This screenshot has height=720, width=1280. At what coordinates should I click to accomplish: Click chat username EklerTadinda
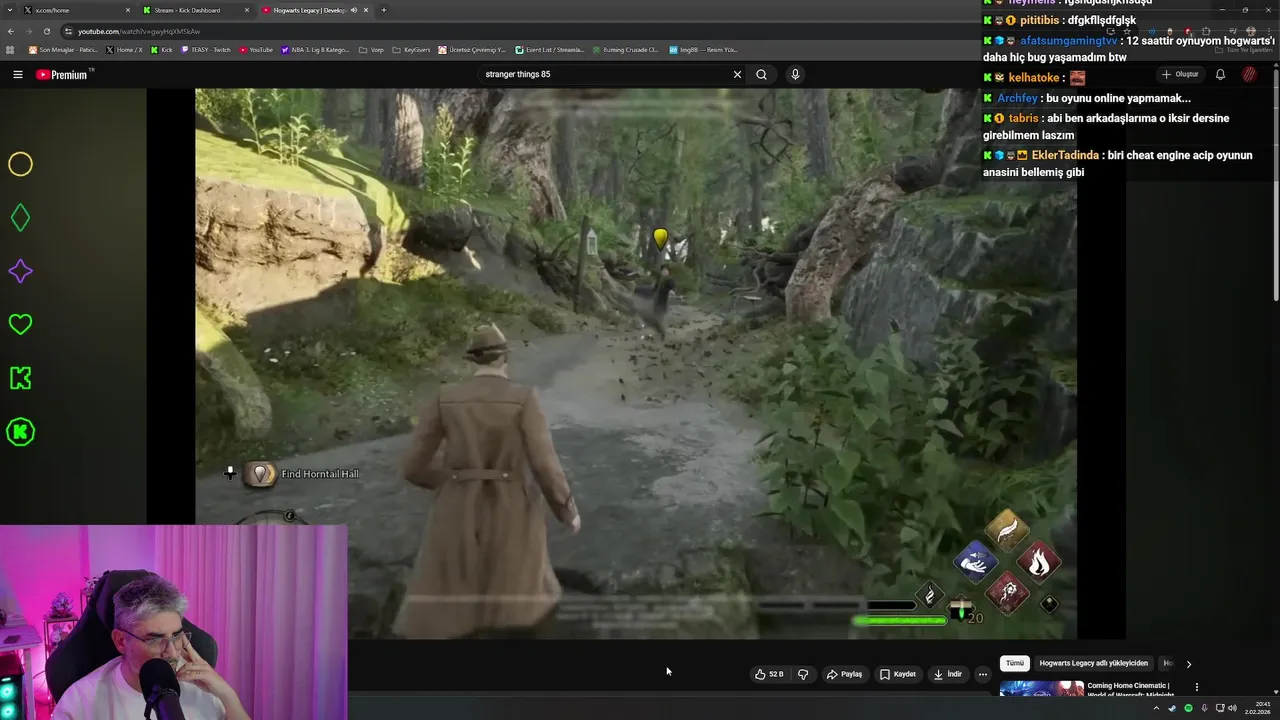(1065, 155)
